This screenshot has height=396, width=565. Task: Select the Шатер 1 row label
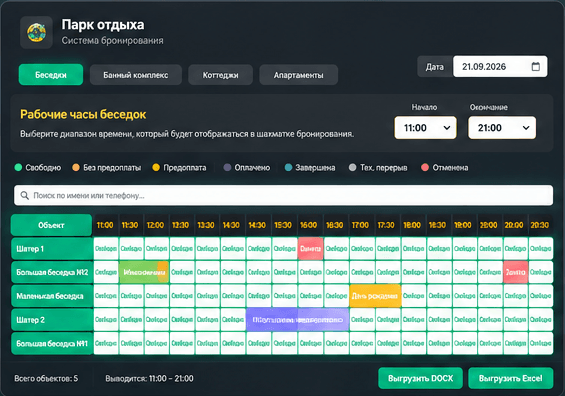pos(52,249)
